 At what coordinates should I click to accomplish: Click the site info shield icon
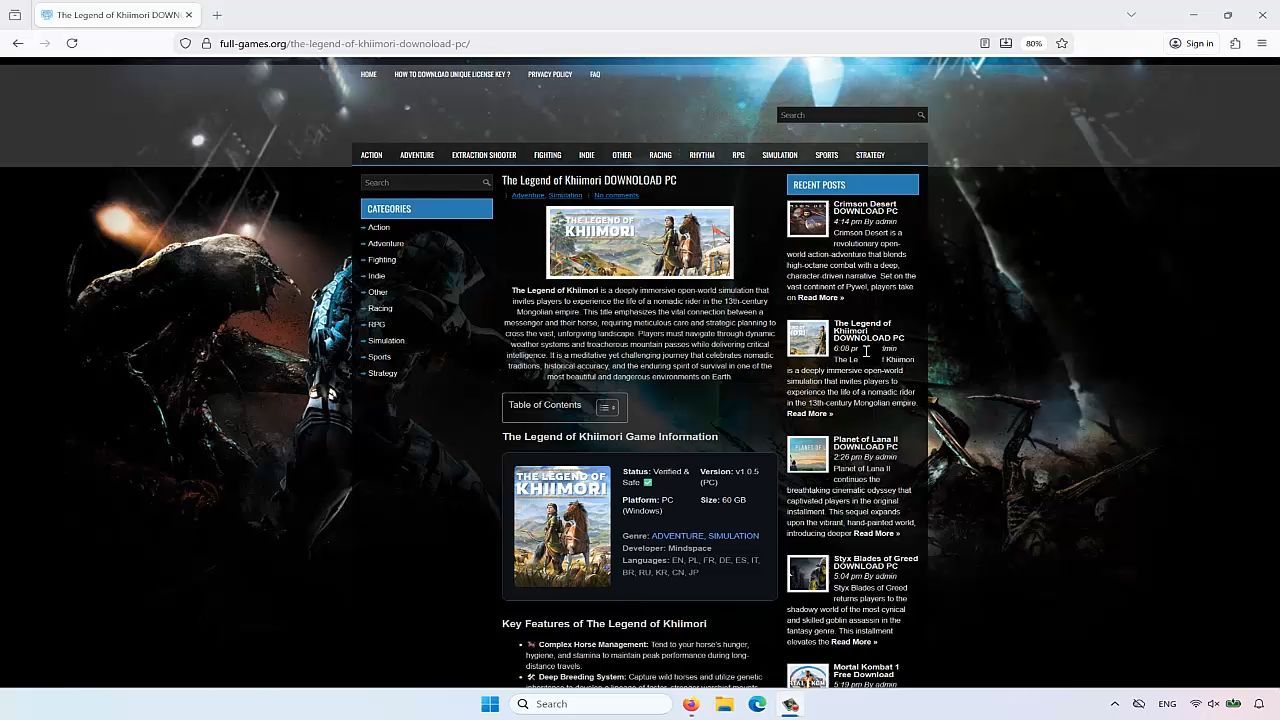click(185, 43)
